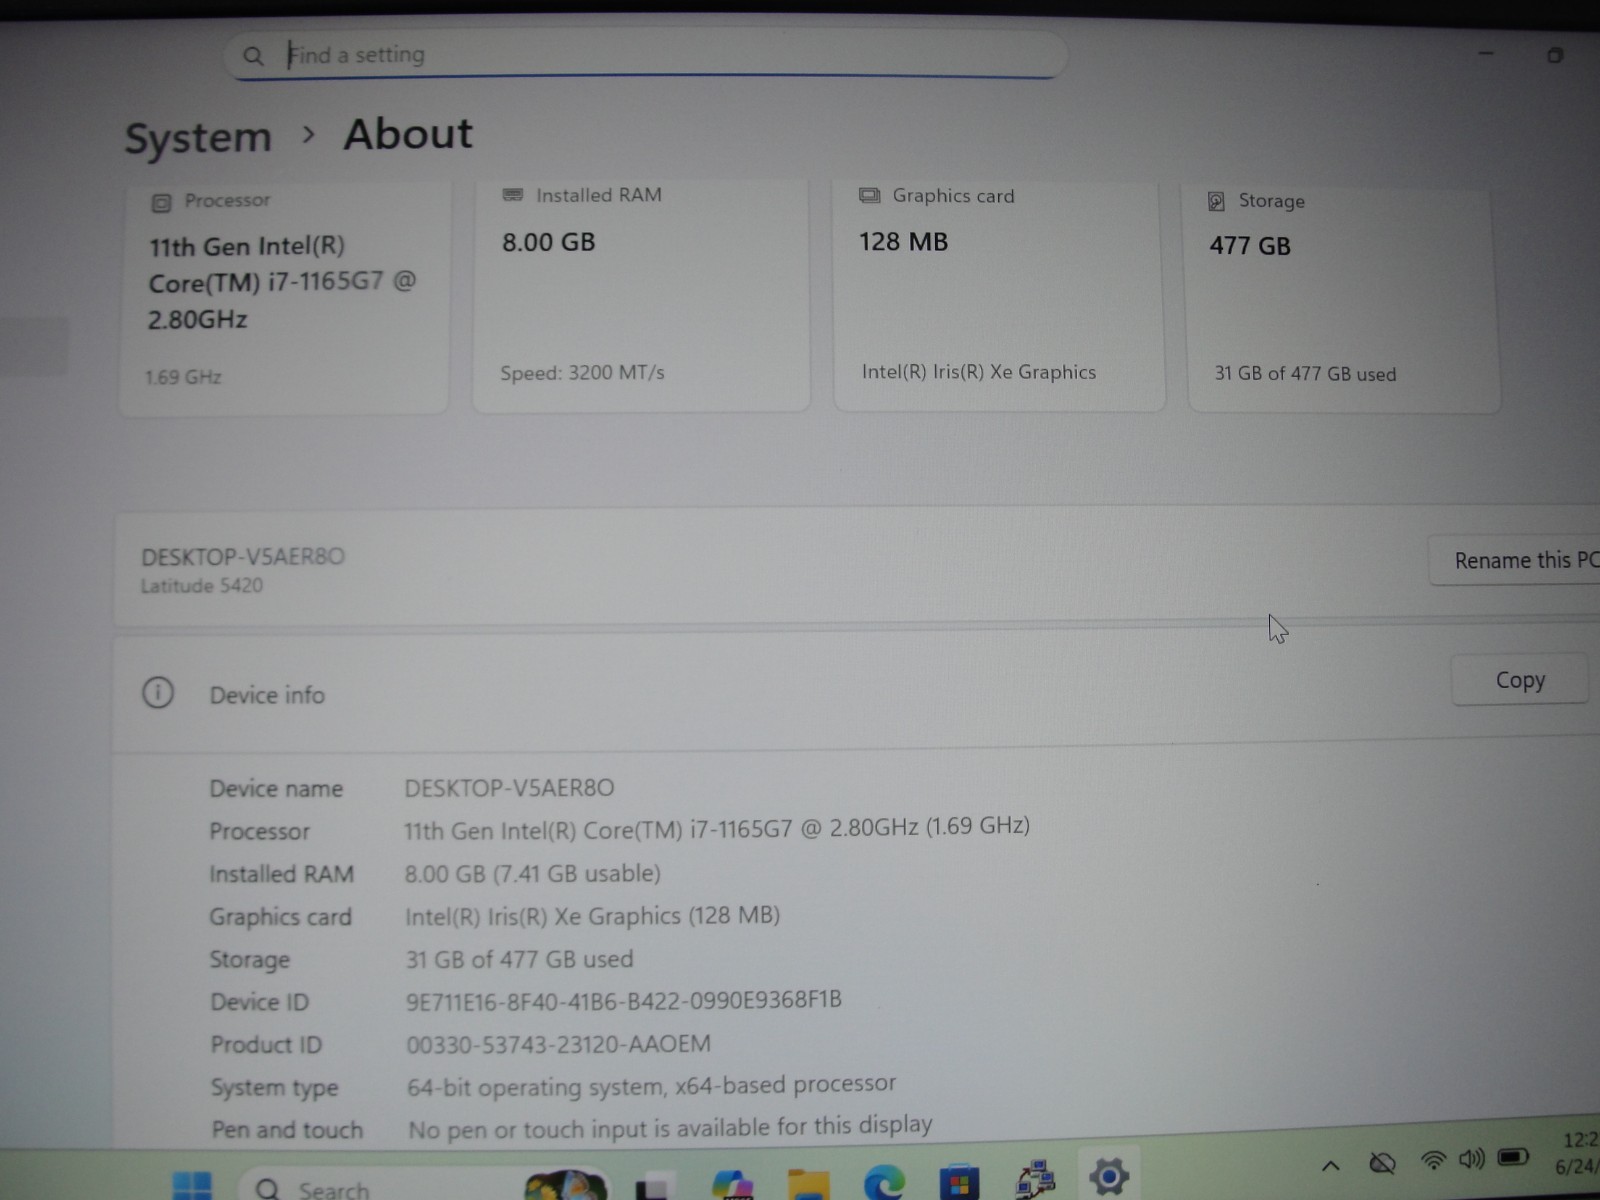Launch Microsoft Edge from taskbar
The height and width of the screenshot is (1200, 1600).
tap(884, 1183)
